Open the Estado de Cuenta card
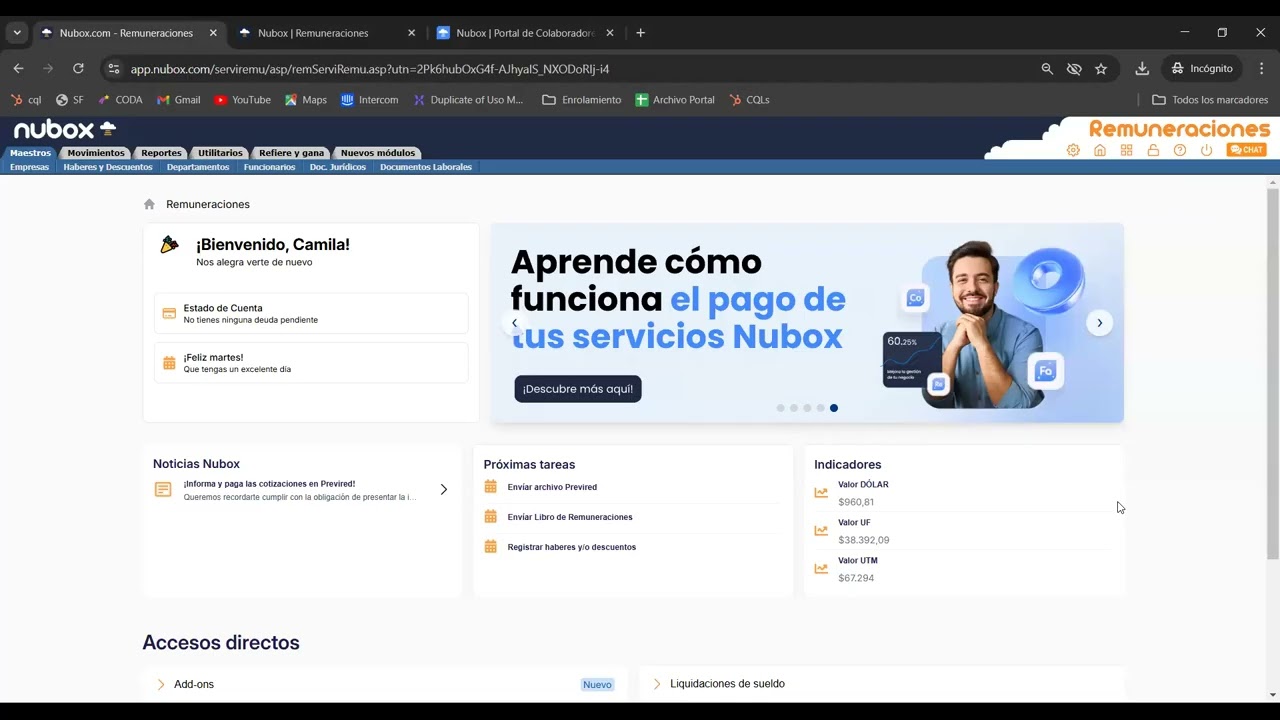 click(x=311, y=313)
